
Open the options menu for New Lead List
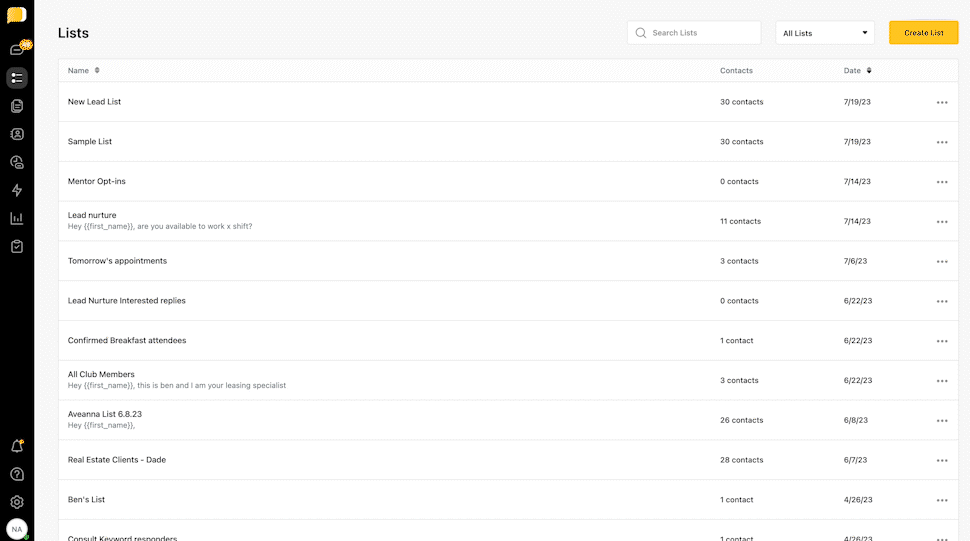pos(942,102)
